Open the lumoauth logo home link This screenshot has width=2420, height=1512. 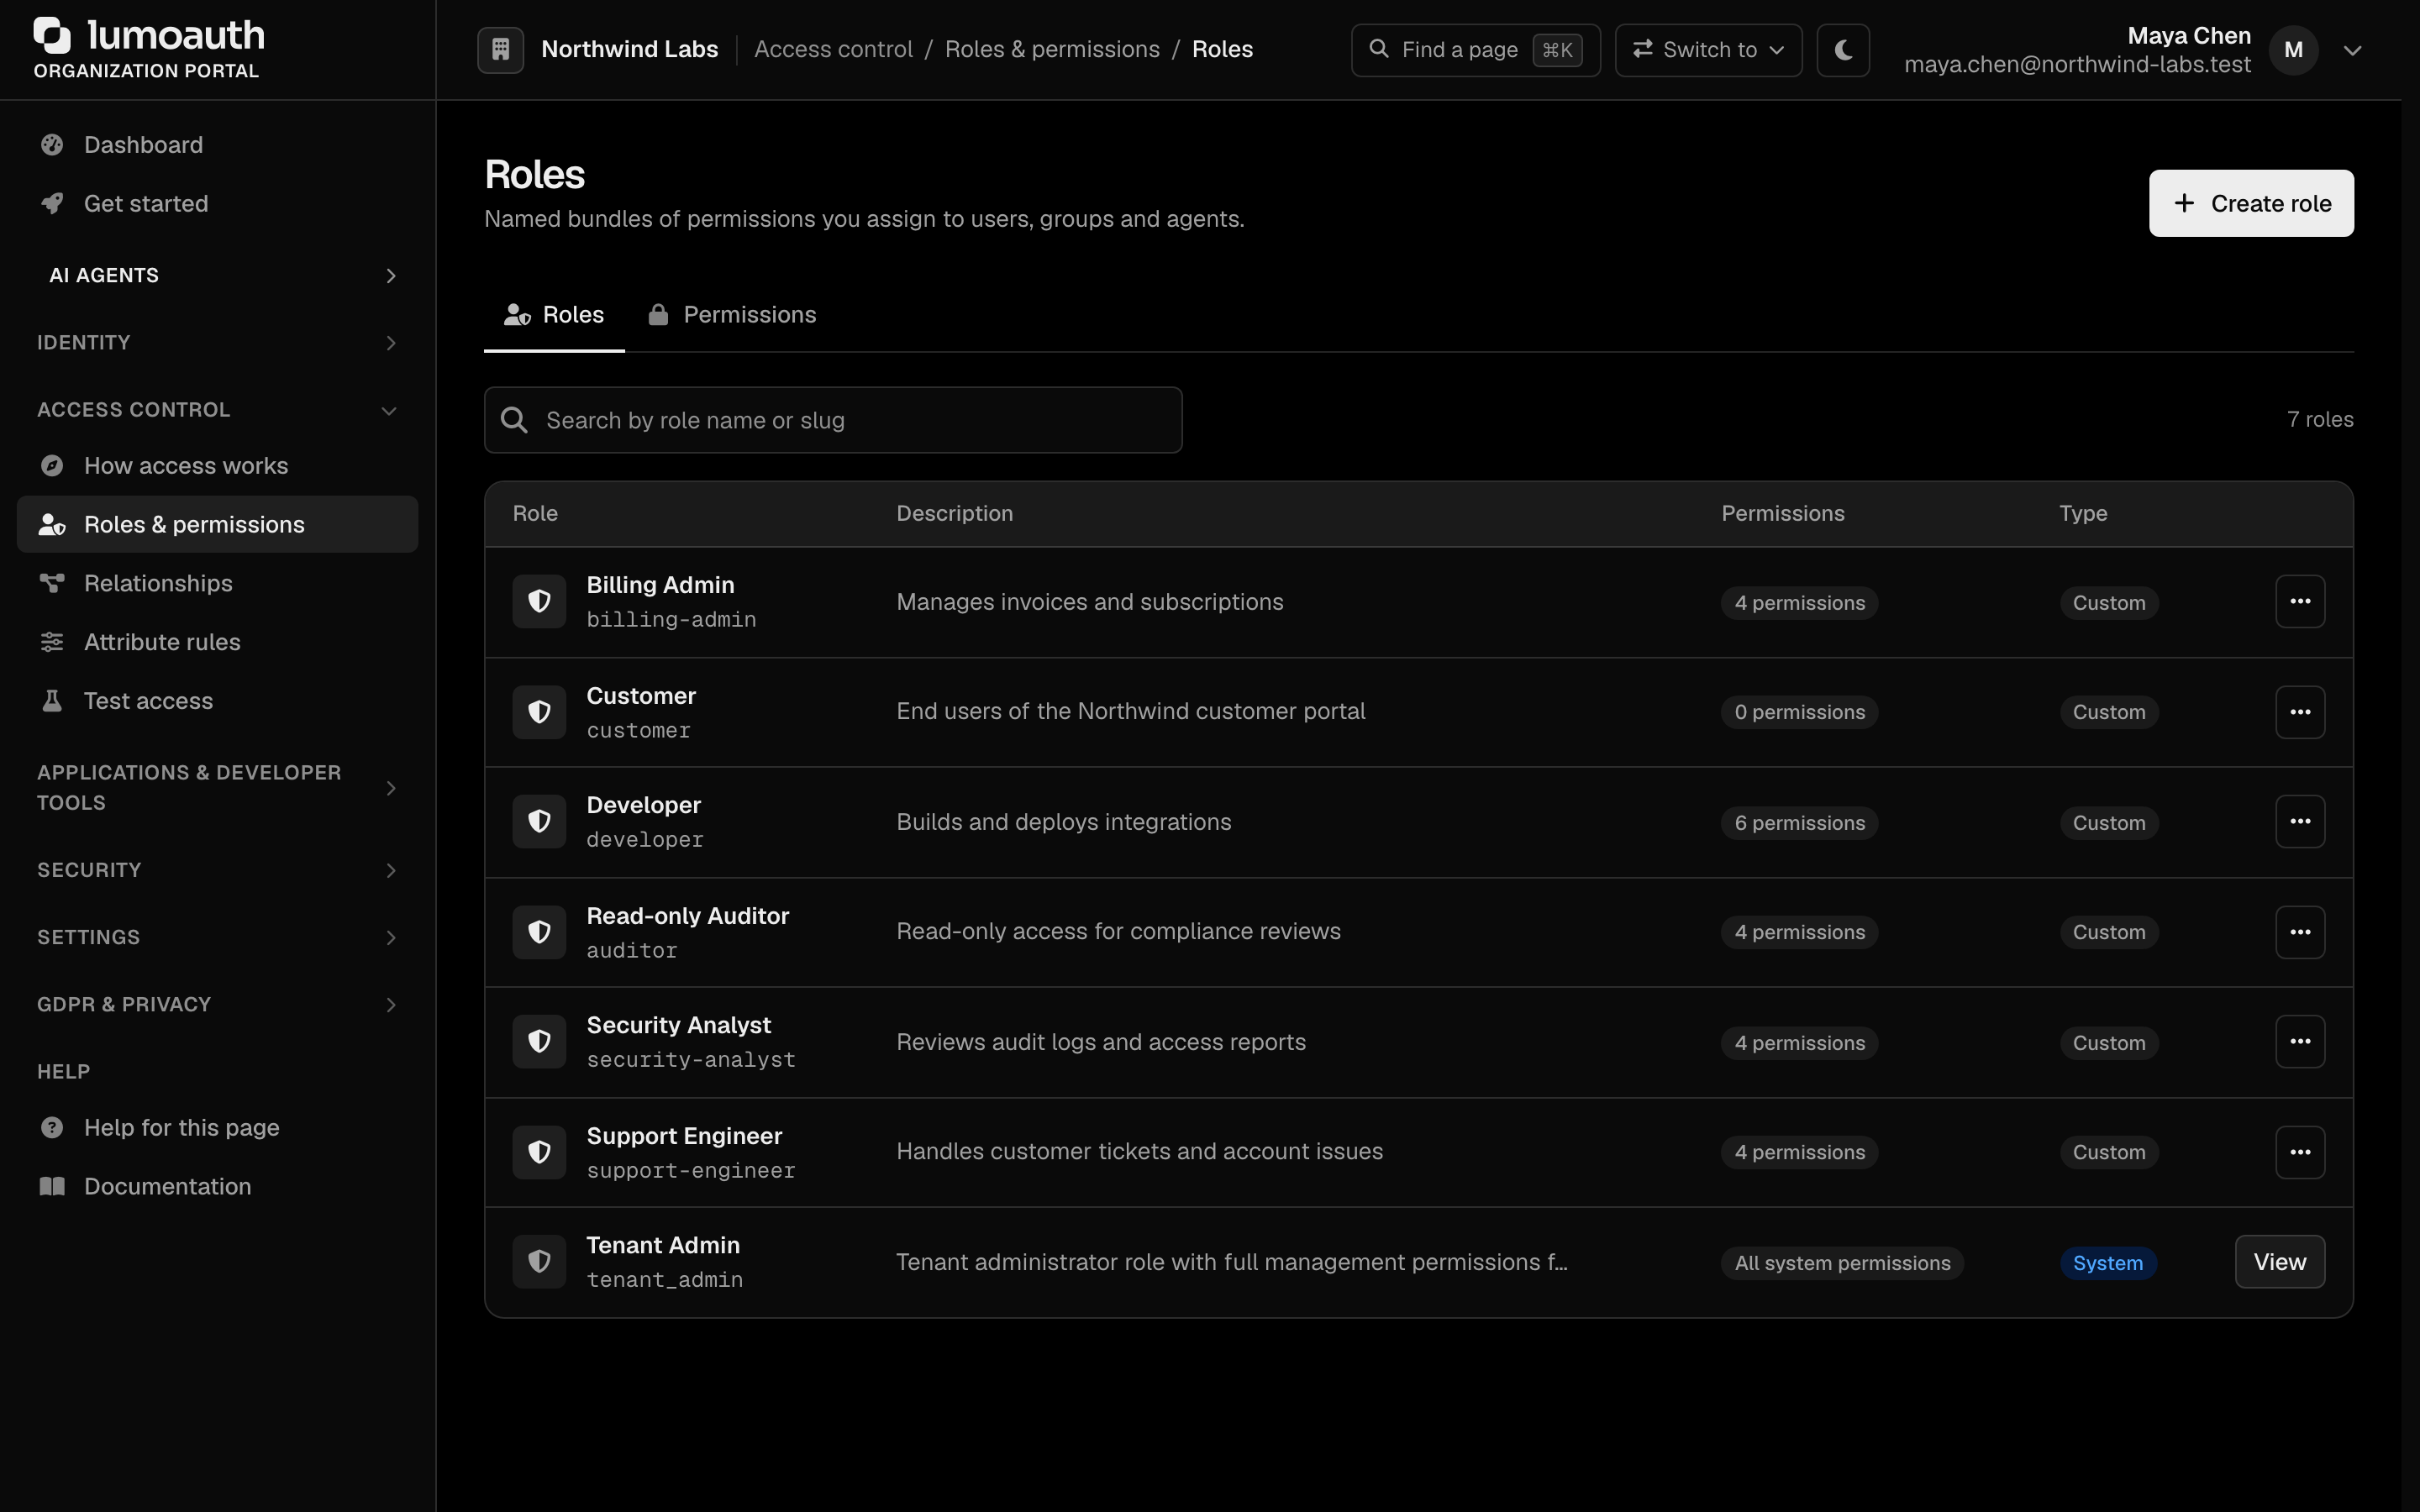pyautogui.click(x=149, y=48)
